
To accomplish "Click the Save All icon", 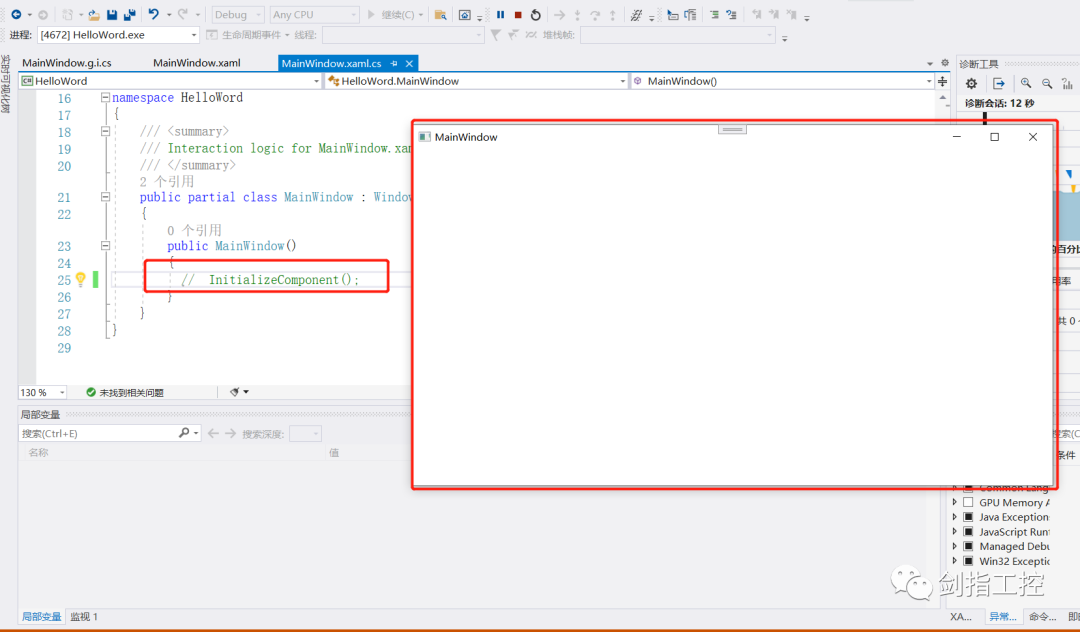I will 130,14.
